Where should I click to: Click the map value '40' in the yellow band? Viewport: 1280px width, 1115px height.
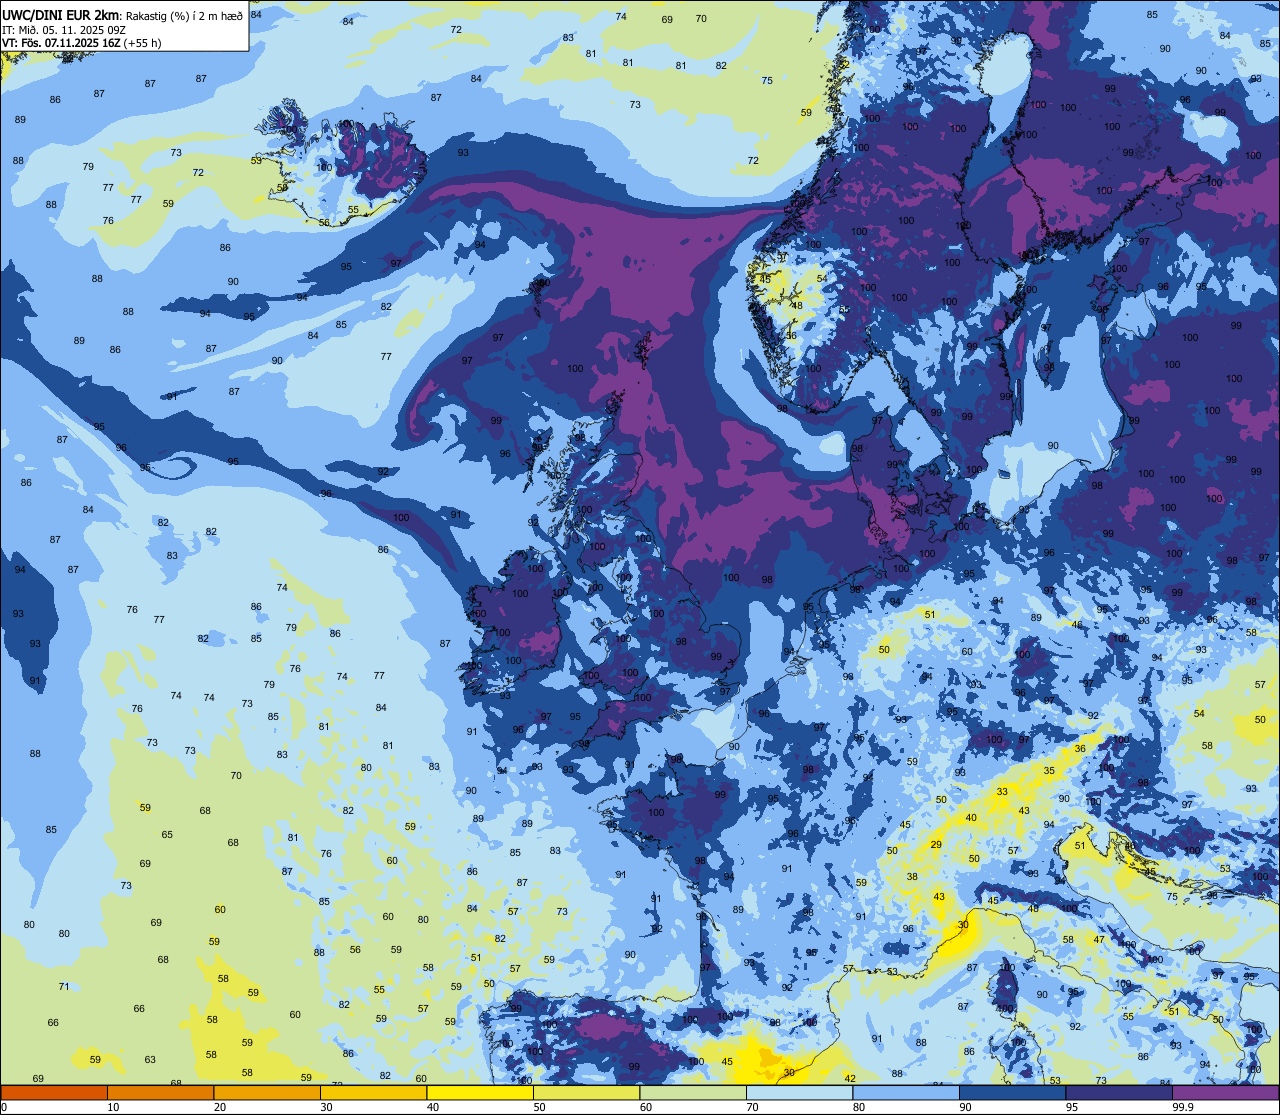[971, 818]
